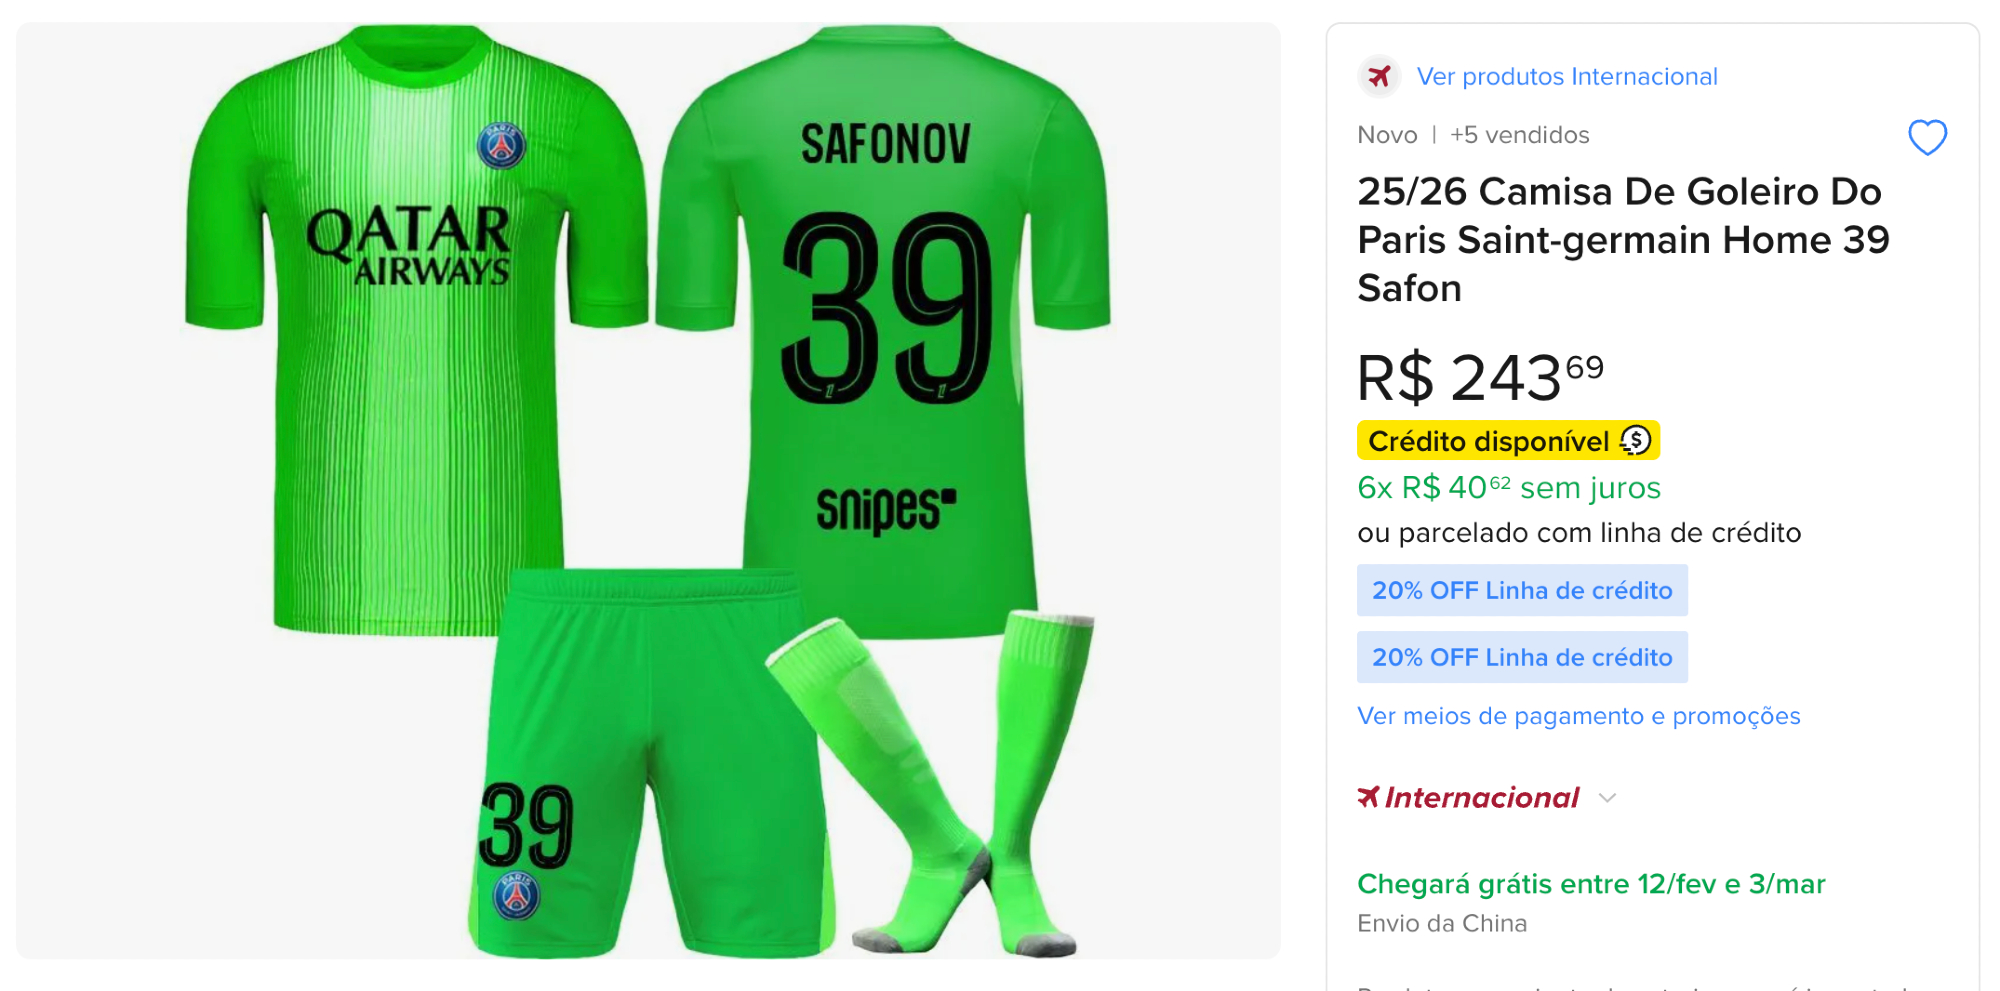The height and width of the screenshot is (991, 2000).
Task: Click the Chegará grátis delivery text
Action: click(1590, 884)
